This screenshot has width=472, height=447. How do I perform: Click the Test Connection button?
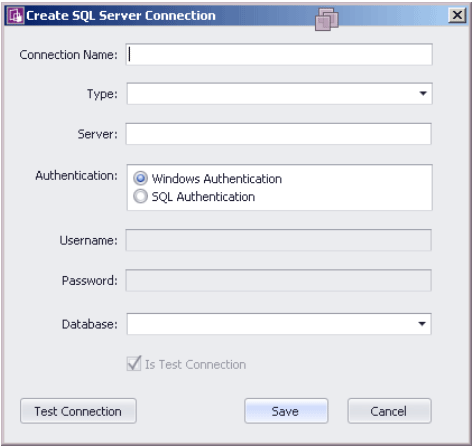coord(78,411)
